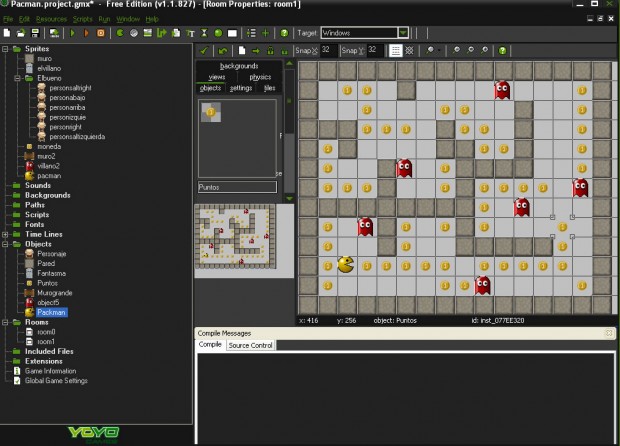Create a new project file

point(7,33)
